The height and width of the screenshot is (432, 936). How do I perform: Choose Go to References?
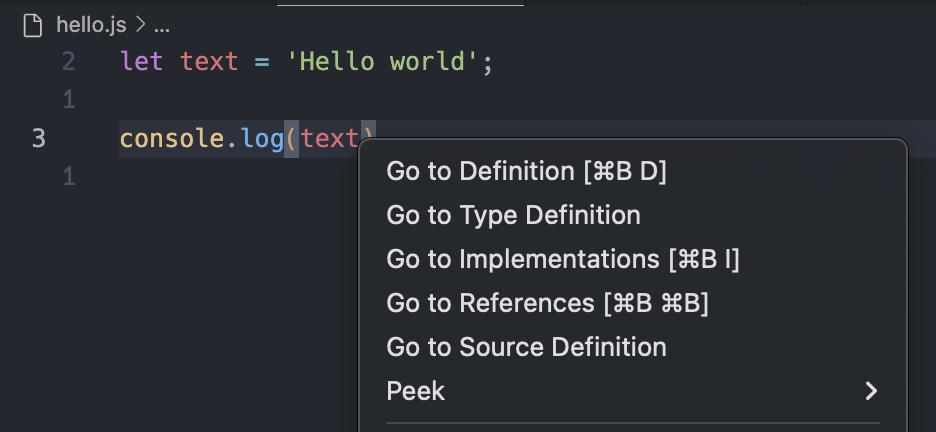click(x=547, y=303)
